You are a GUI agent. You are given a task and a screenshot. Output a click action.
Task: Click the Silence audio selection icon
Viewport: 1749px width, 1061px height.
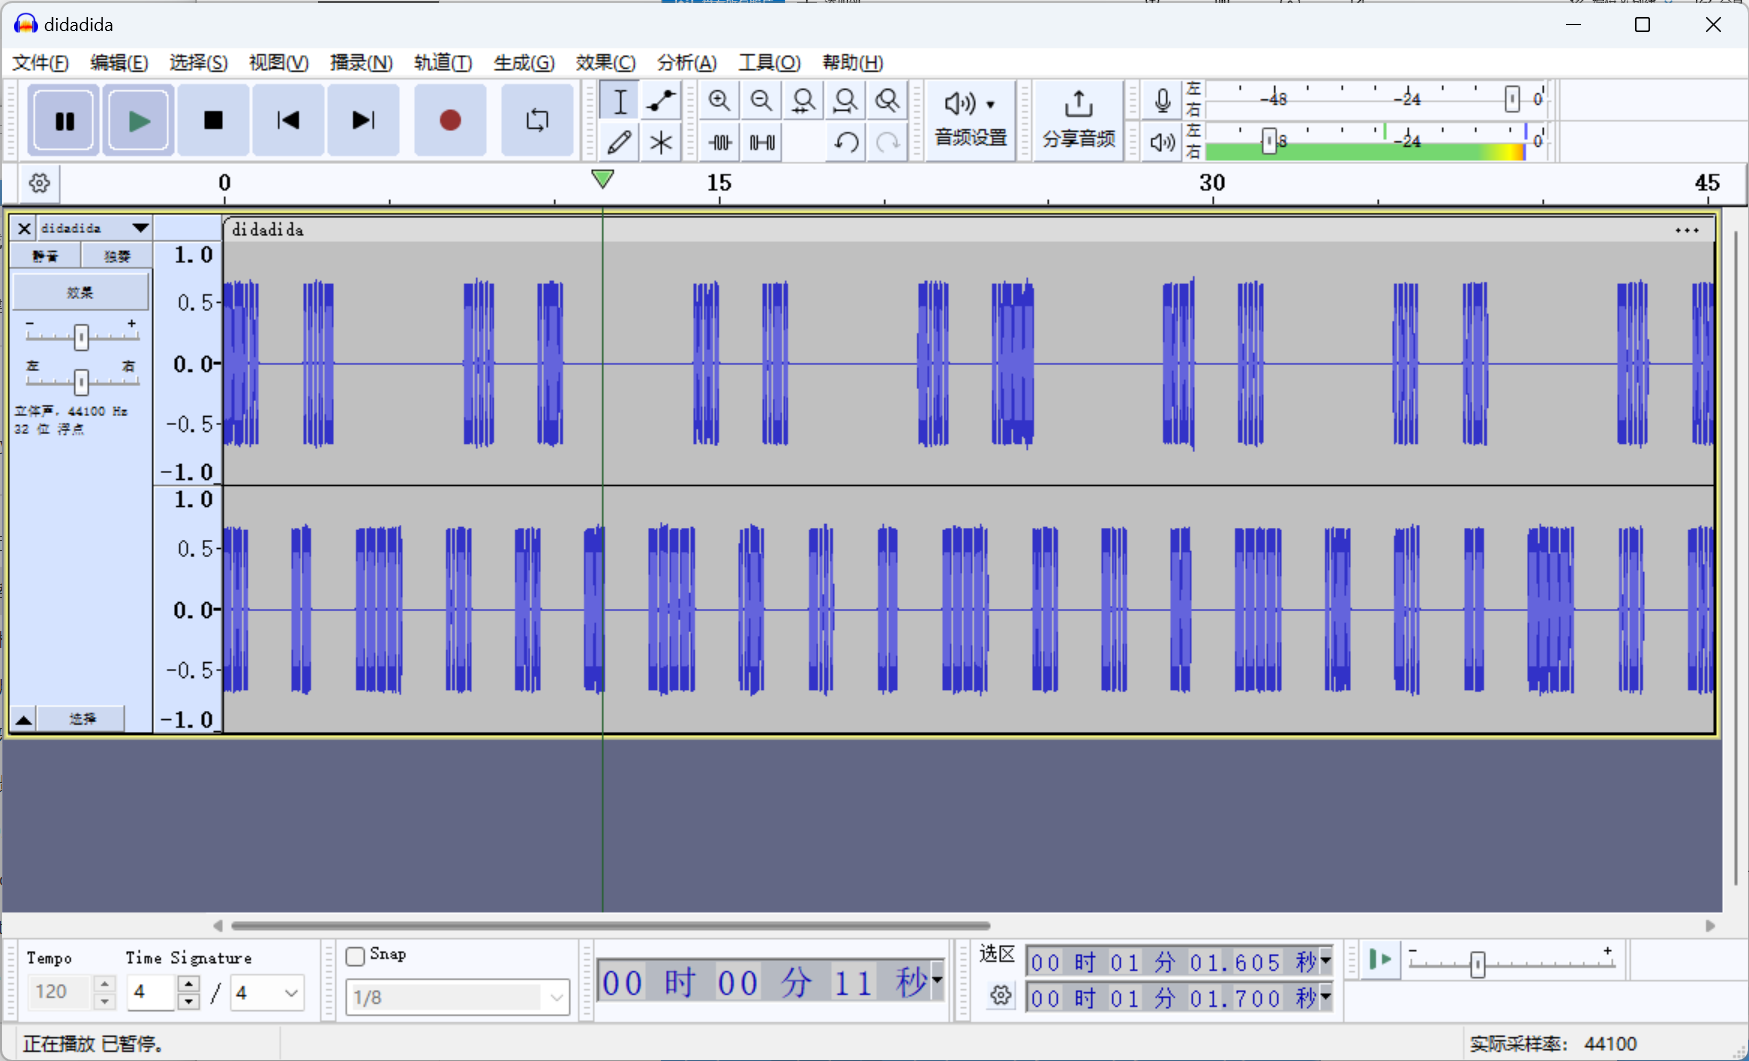pos(761,142)
